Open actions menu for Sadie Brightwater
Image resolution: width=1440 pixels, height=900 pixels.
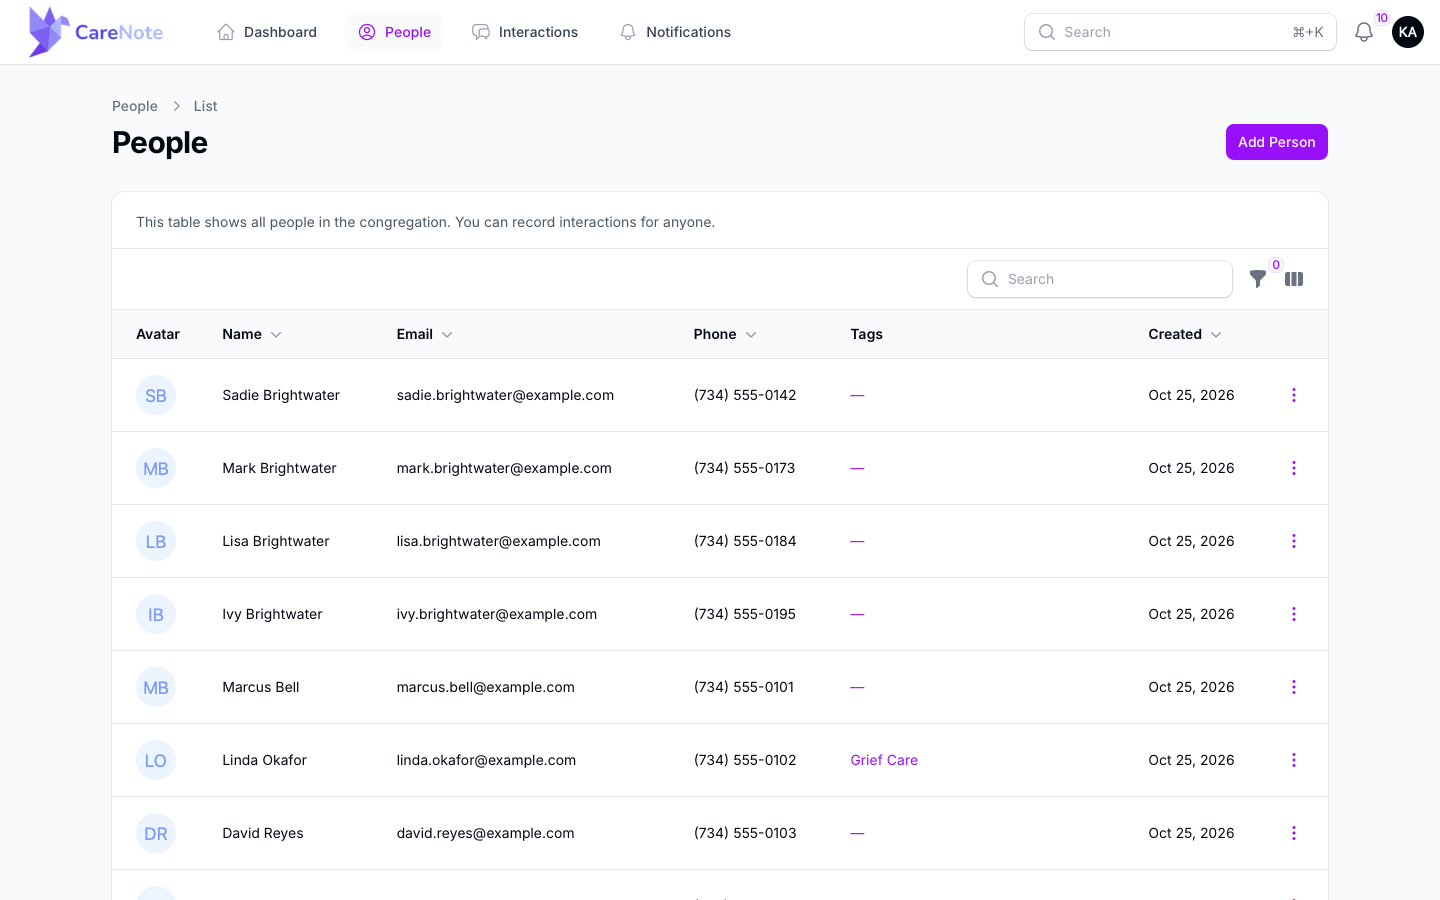click(1294, 395)
